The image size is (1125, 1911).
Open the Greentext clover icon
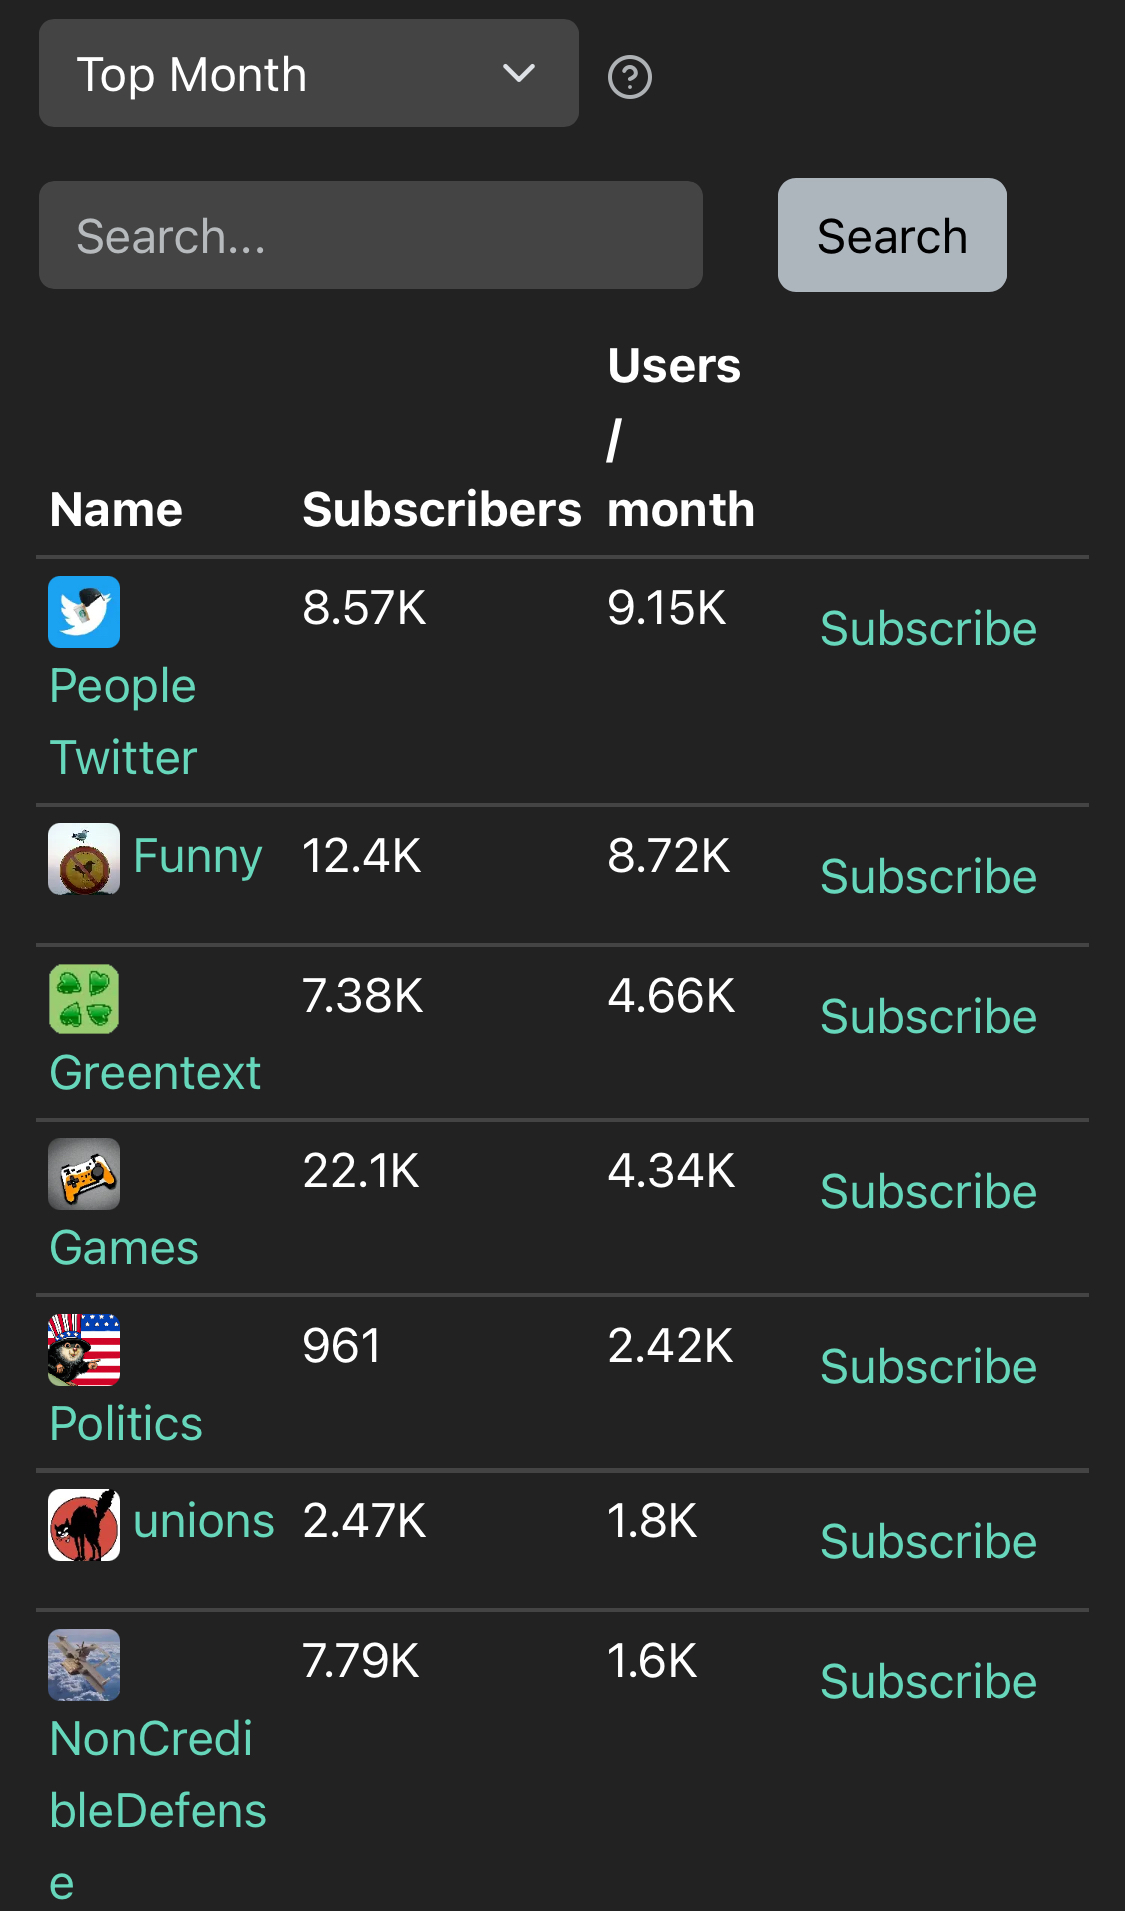(x=84, y=999)
